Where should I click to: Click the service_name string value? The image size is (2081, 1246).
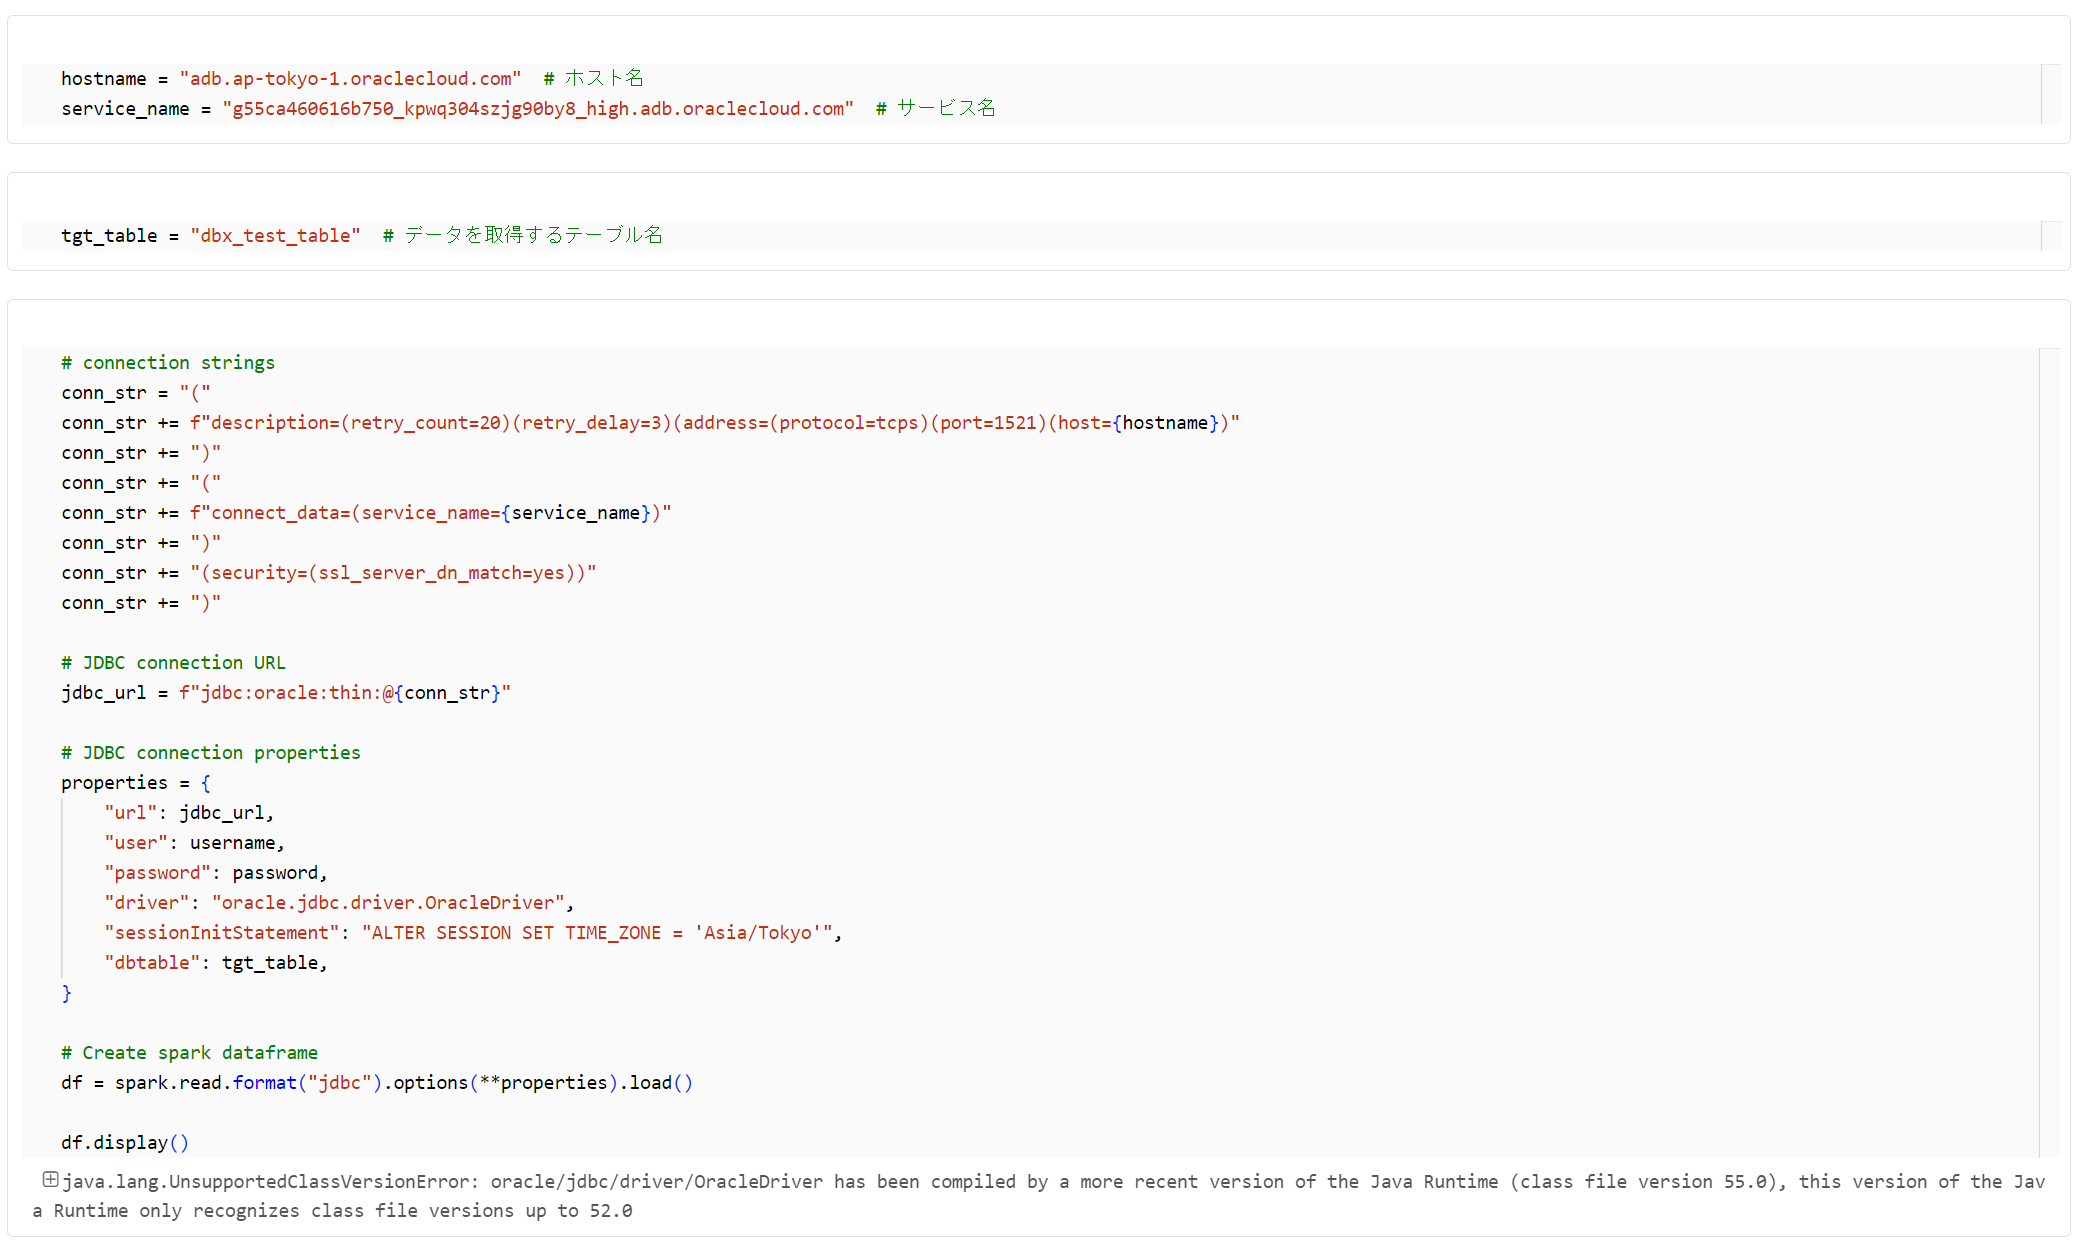538,109
